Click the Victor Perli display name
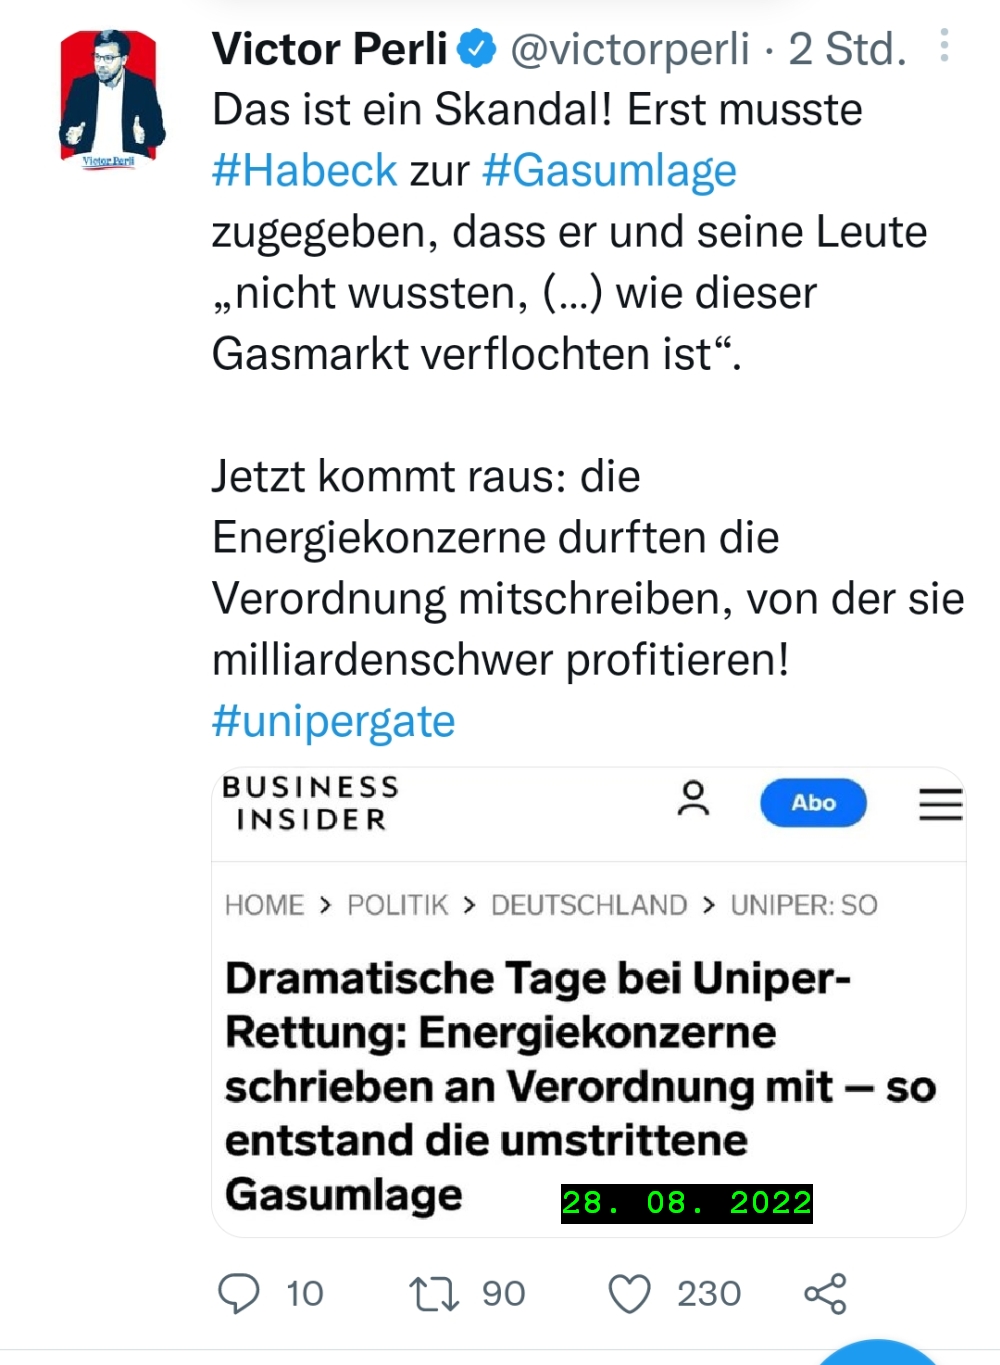The width and height of the screenshot is (1000, 1365). point(330,49)
